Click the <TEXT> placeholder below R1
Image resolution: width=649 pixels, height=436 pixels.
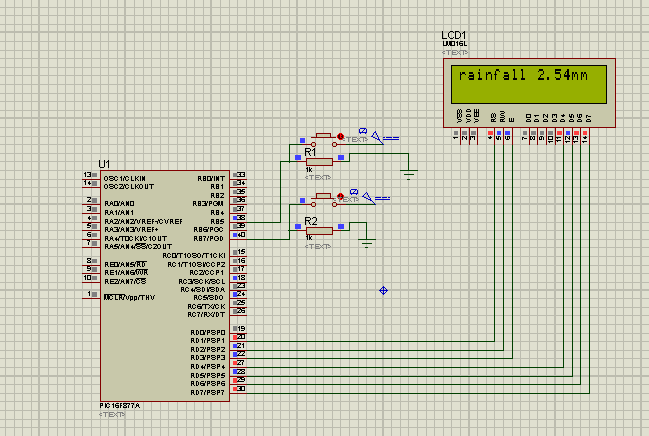point(318,178)
